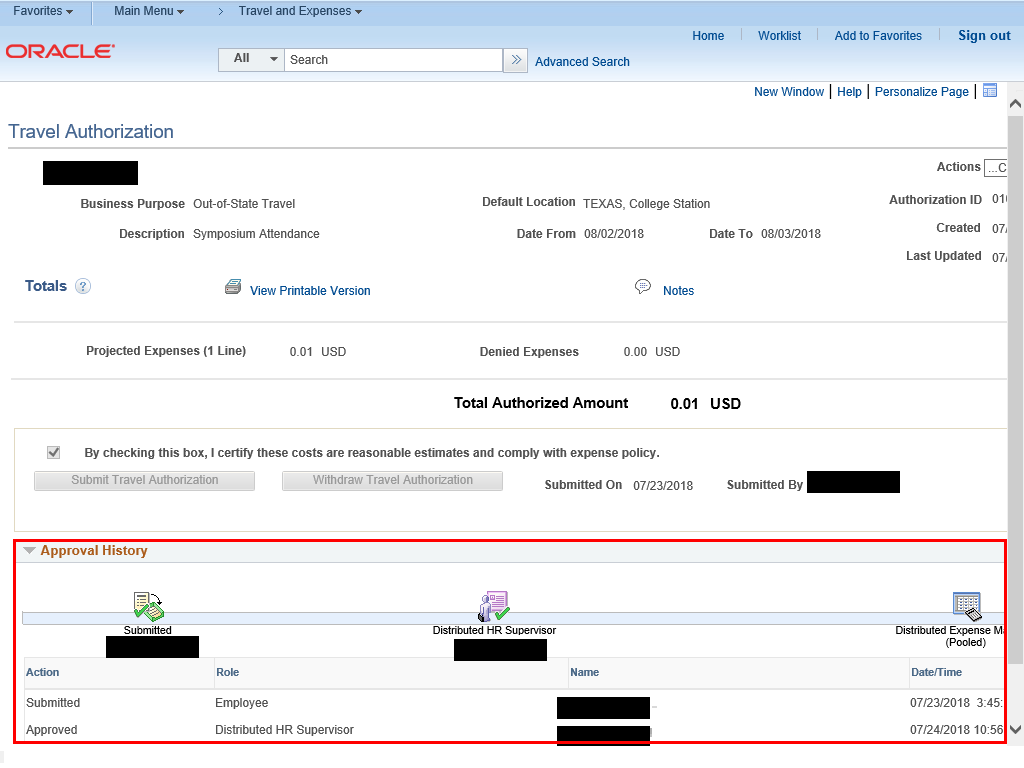The height and width of the screenshot is (768, 1024).
Task: Toggle the cost certification checkbox
Action: [54, 453]
